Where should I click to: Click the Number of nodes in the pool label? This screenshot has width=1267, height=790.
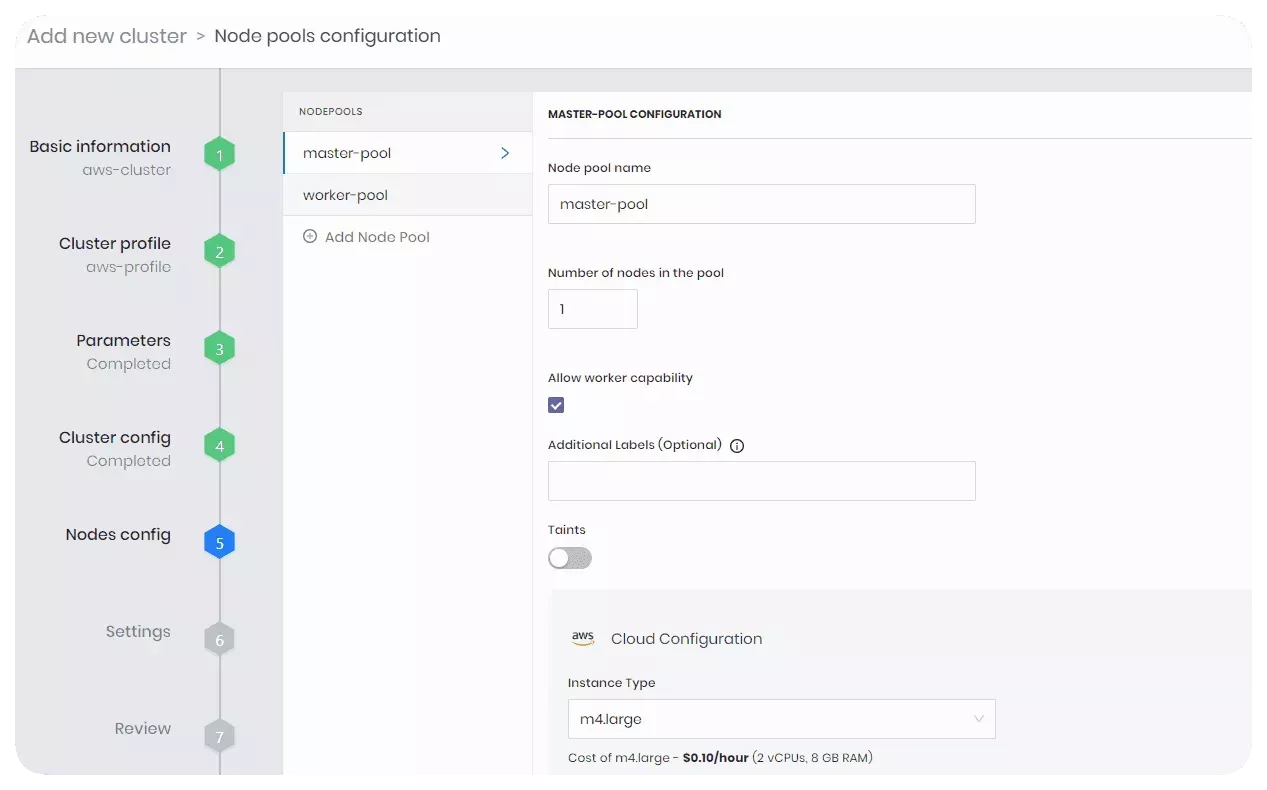click(636, 273)
